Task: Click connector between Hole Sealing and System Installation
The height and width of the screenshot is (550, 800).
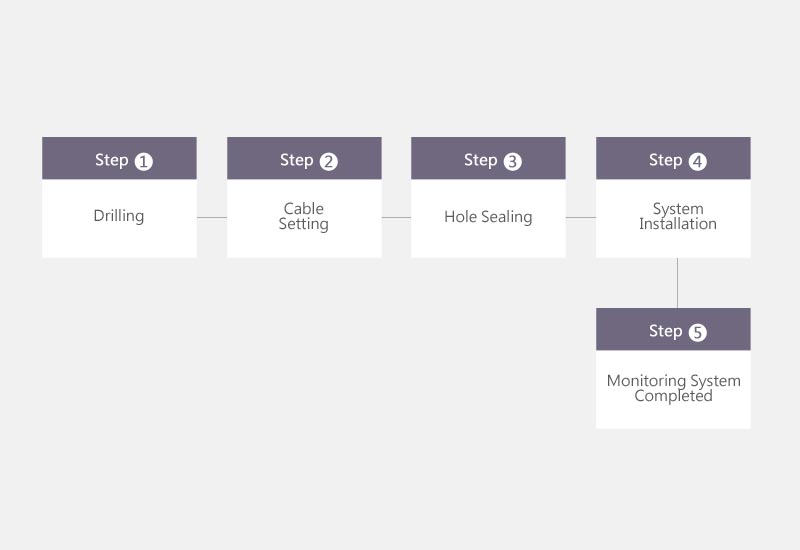Action: [581, 217]
